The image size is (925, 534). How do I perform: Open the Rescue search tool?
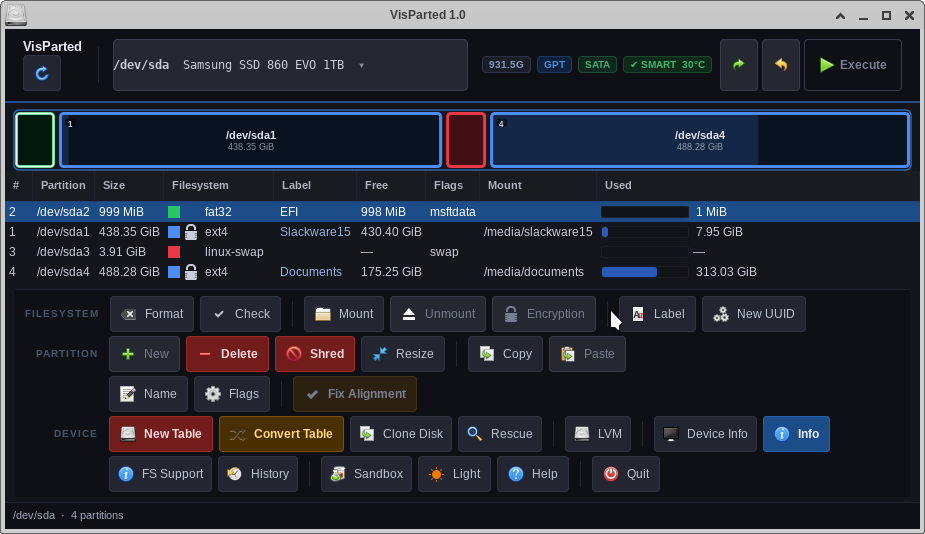pyautogui.click(x=500, y=434)
